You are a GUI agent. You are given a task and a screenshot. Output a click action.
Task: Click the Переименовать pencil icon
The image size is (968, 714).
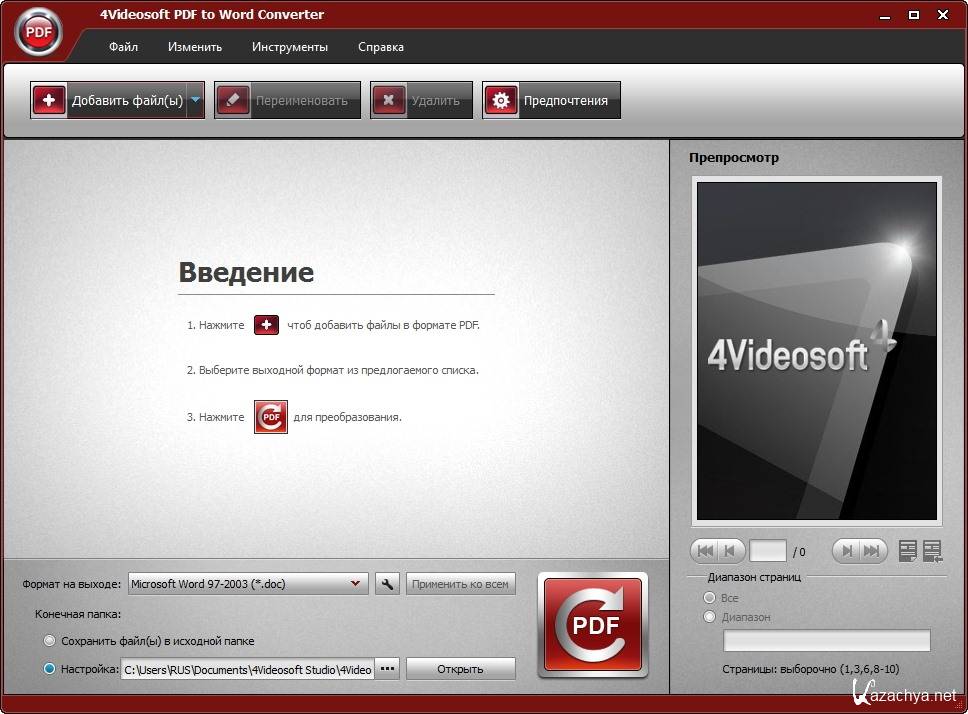[x=233, y=100]
